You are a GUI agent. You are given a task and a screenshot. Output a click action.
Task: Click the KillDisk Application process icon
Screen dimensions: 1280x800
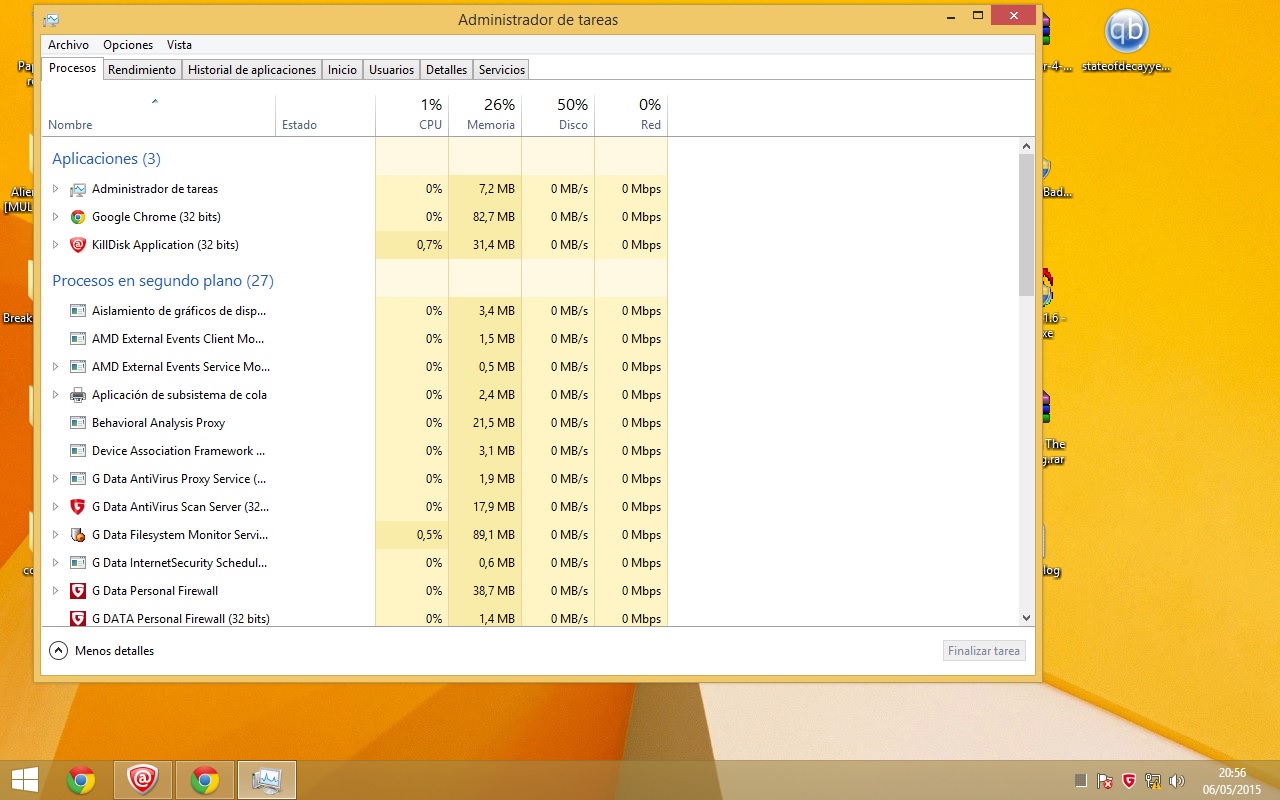click(78, 245)
